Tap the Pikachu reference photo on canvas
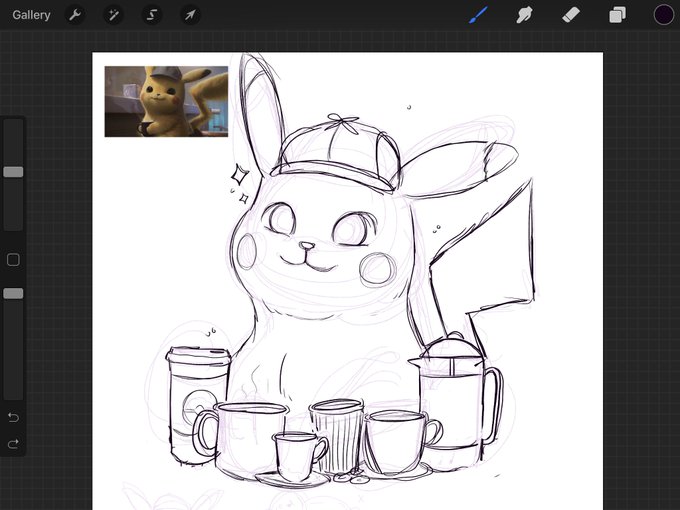The width and height of the screenshot is (680, 510). [x=166, y=101]
